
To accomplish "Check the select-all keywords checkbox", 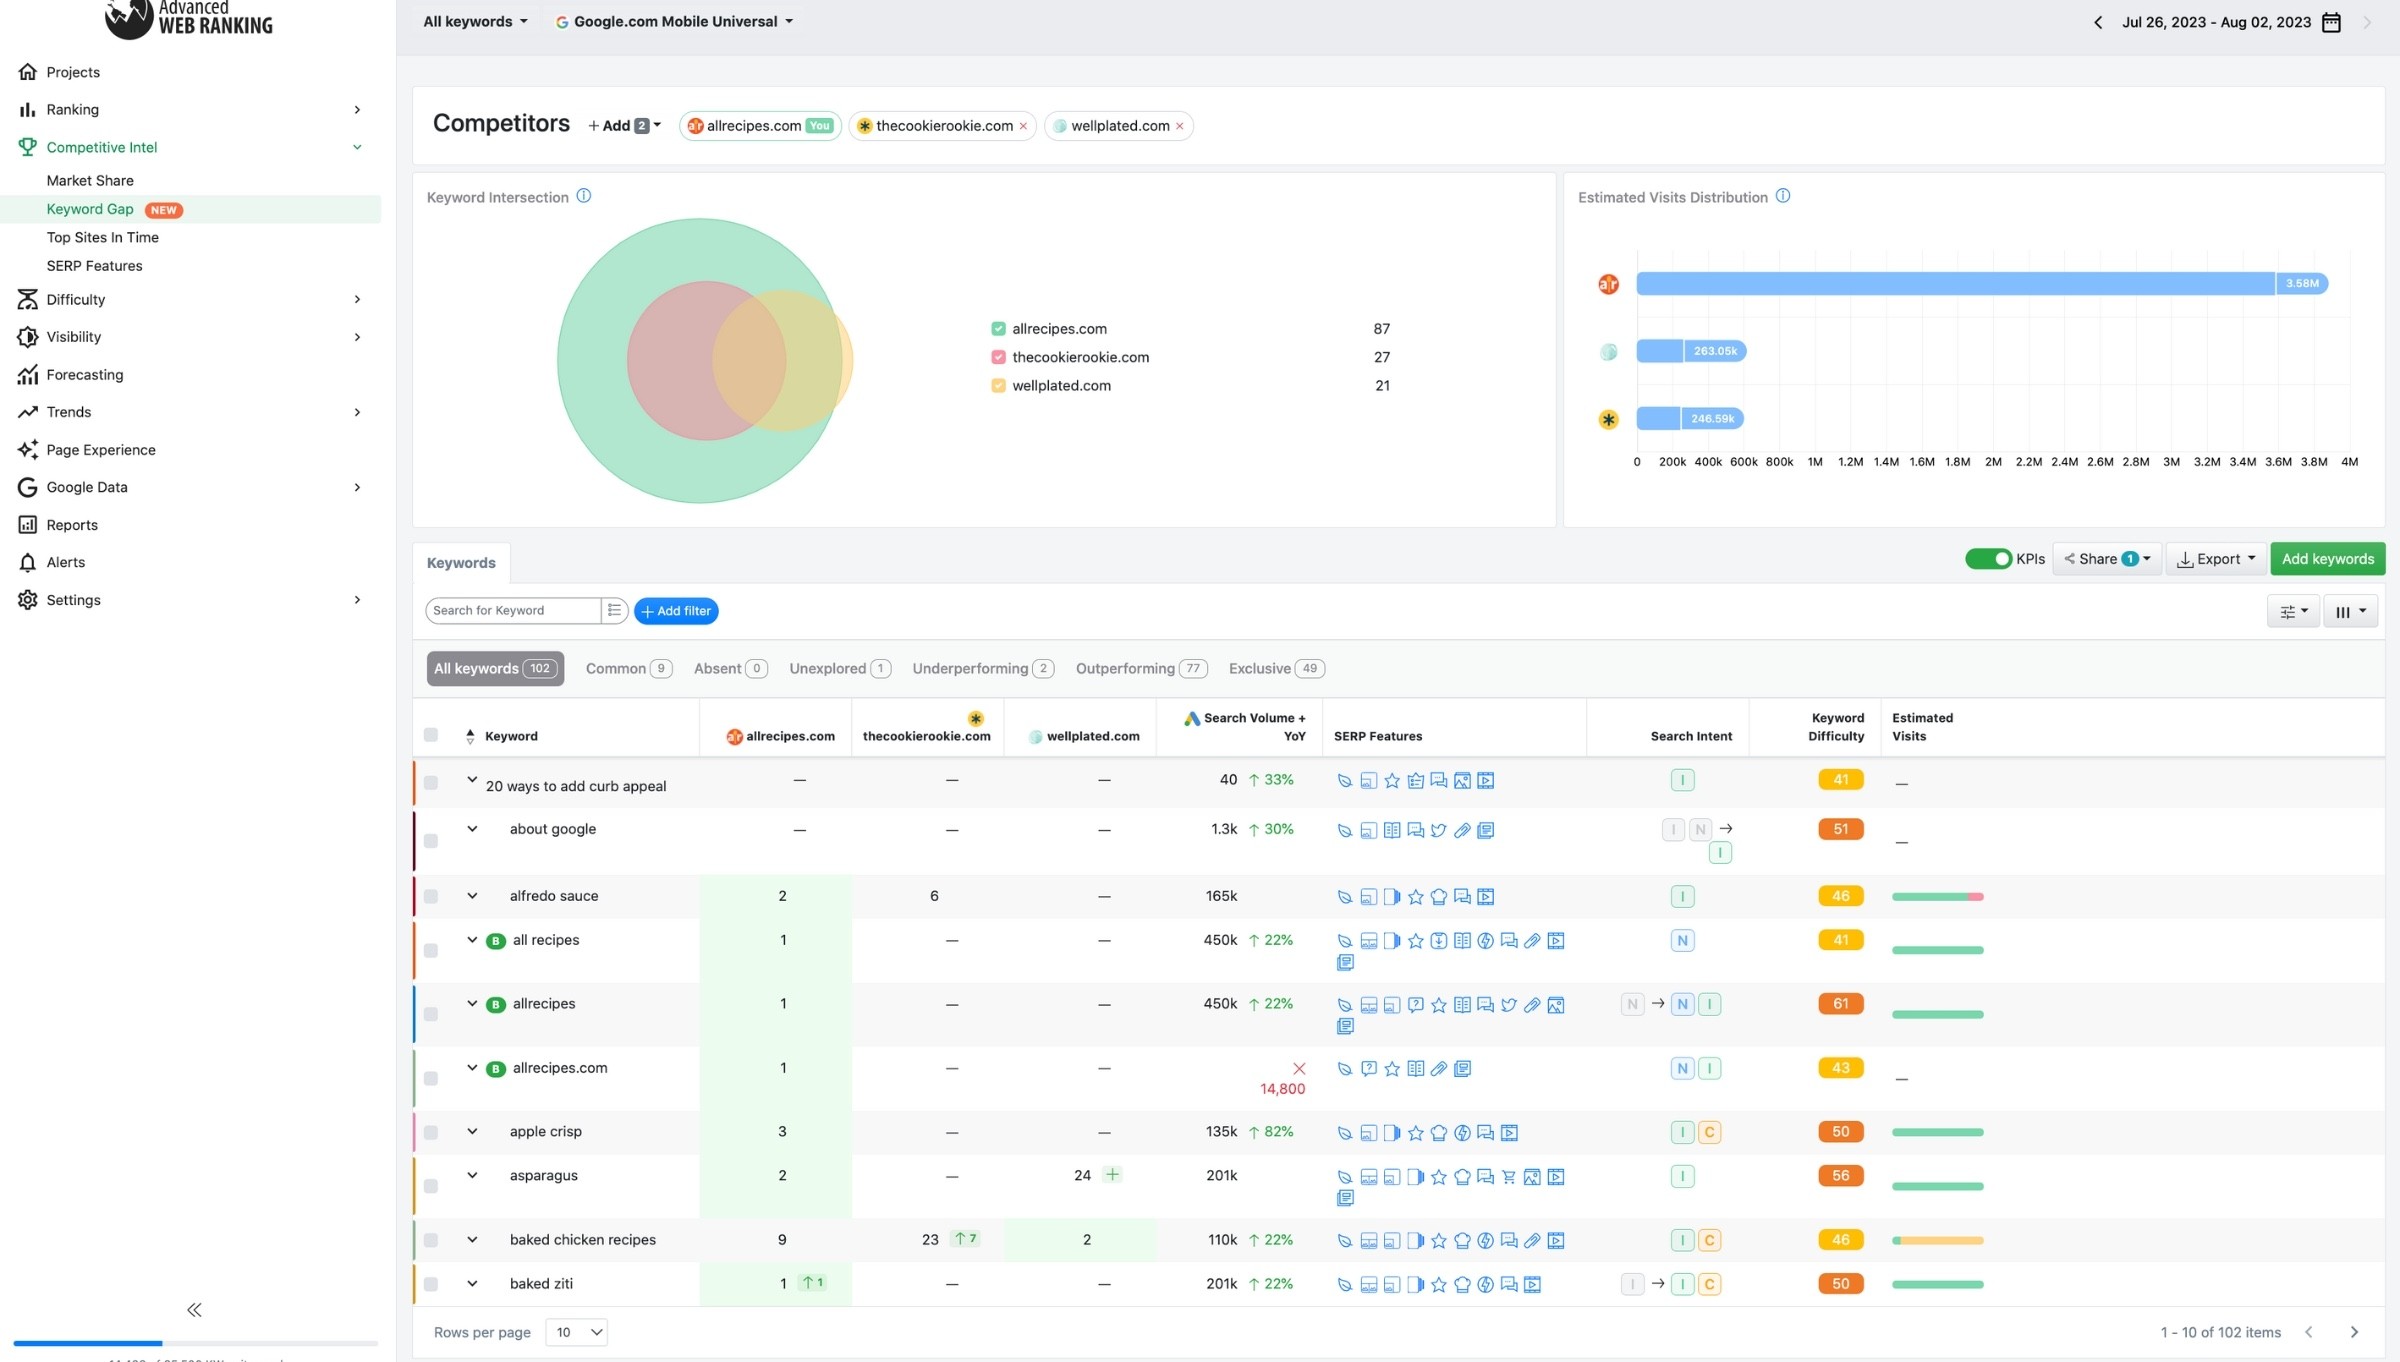I will [x=431, y=735].
